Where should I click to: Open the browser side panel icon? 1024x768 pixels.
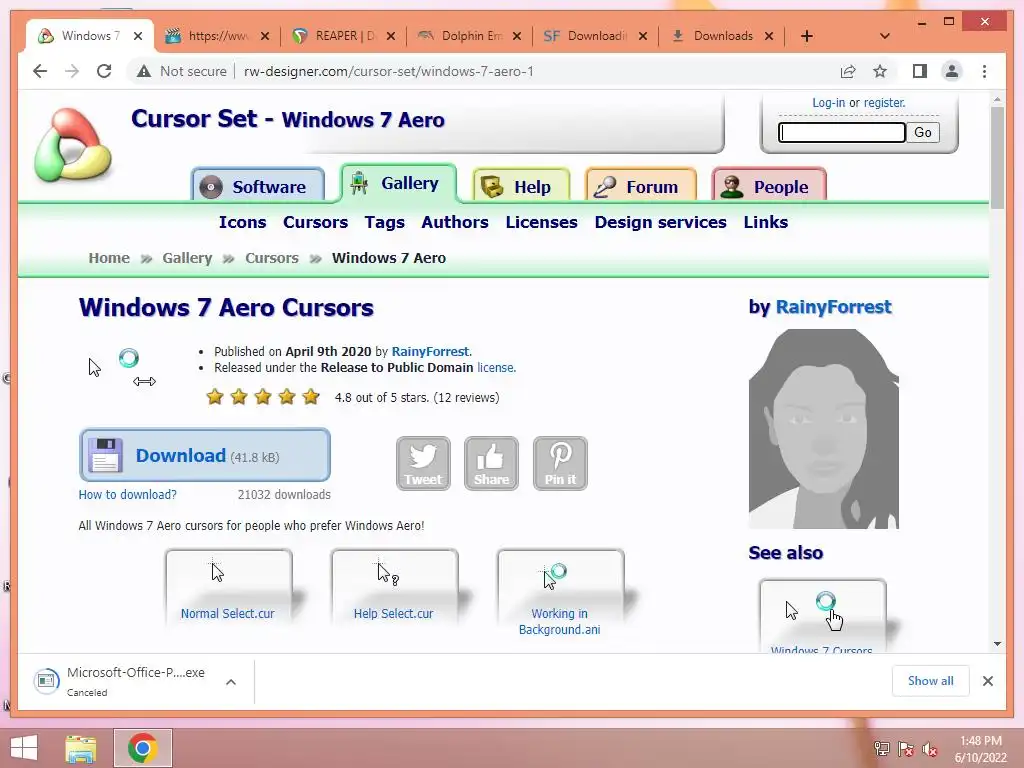coord(920,71)
